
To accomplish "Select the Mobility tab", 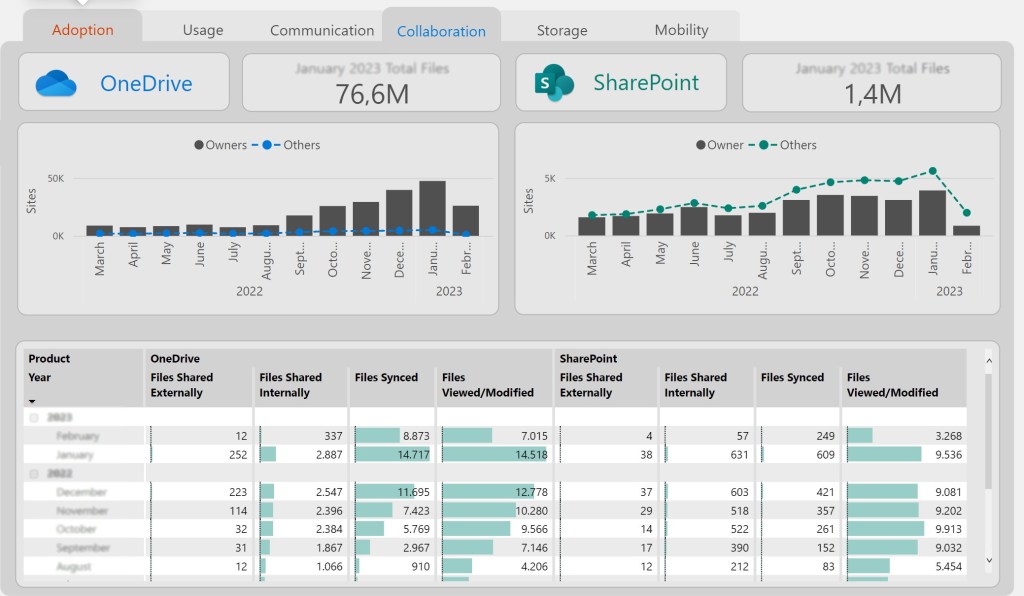I will tap(681, 30).
